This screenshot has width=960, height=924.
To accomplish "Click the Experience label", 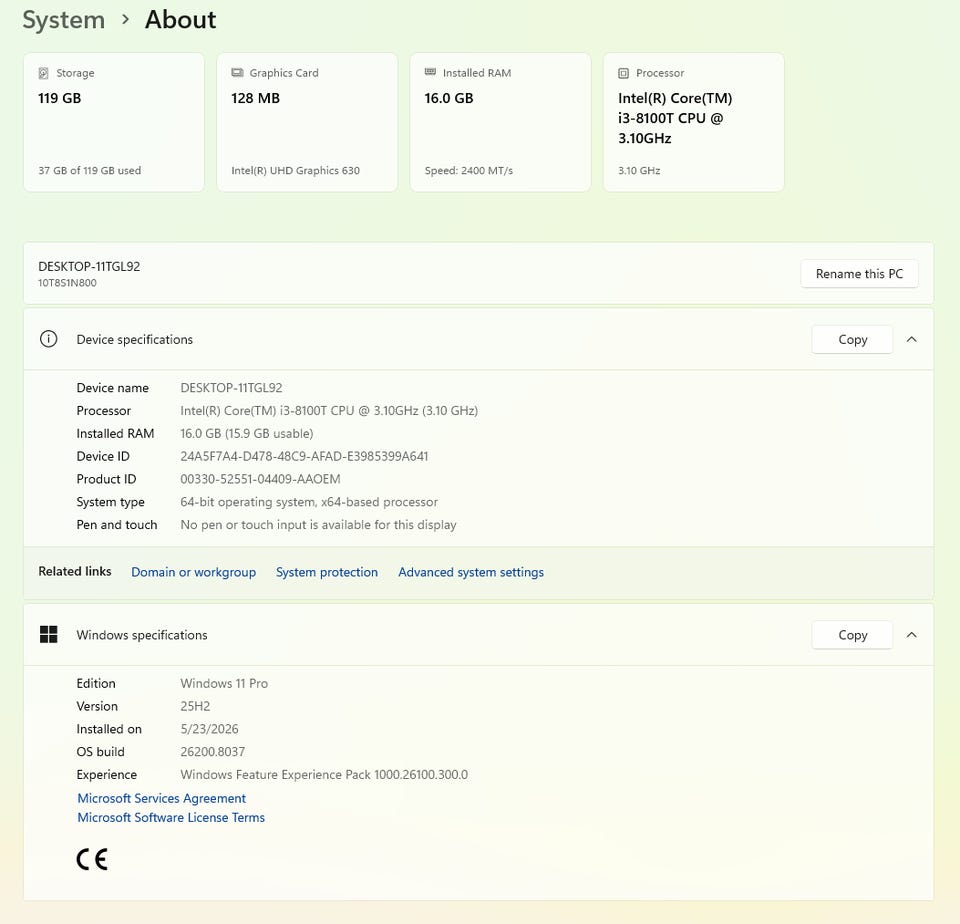I will pyautogui.click(x=107, y=775).
